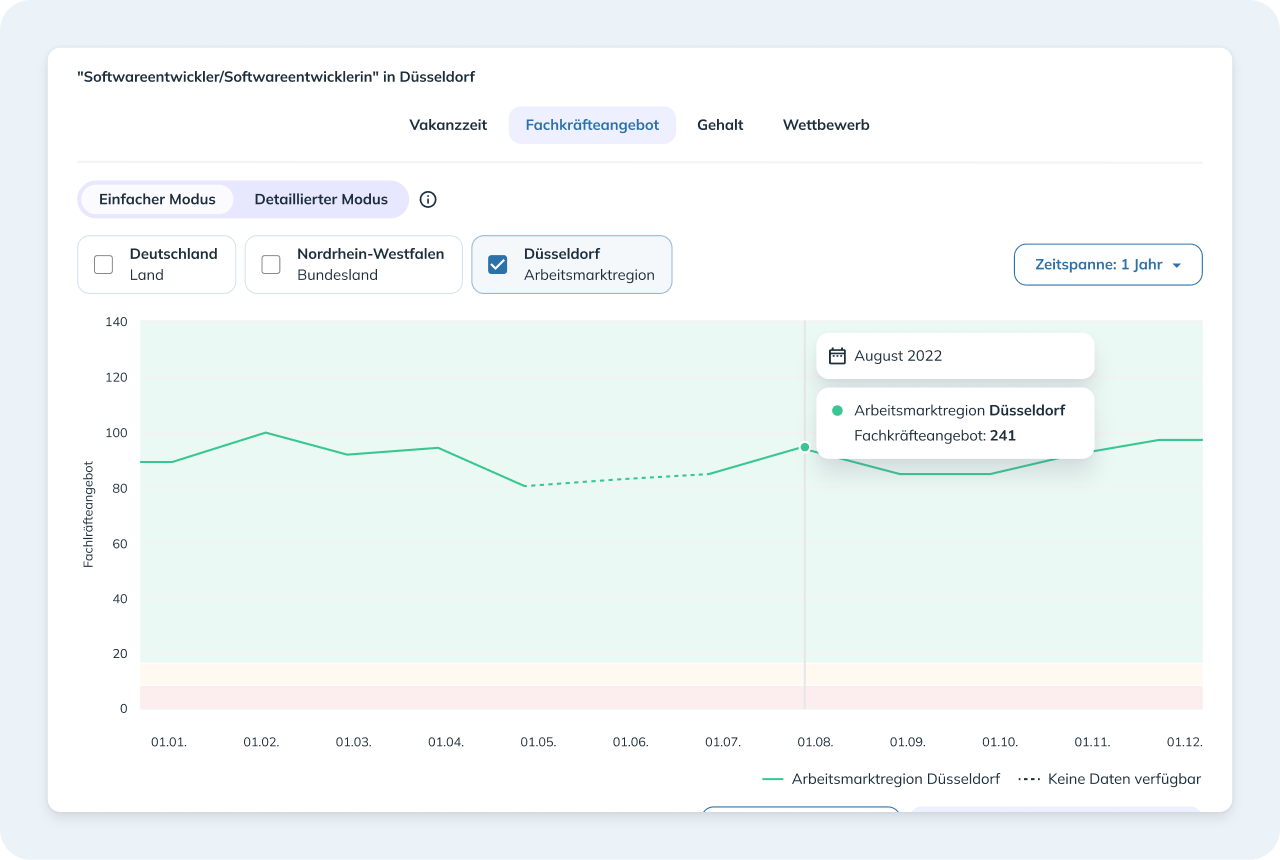Uncheck the Düsseldorf Arbeitsmarktregion checkbox

497,265
